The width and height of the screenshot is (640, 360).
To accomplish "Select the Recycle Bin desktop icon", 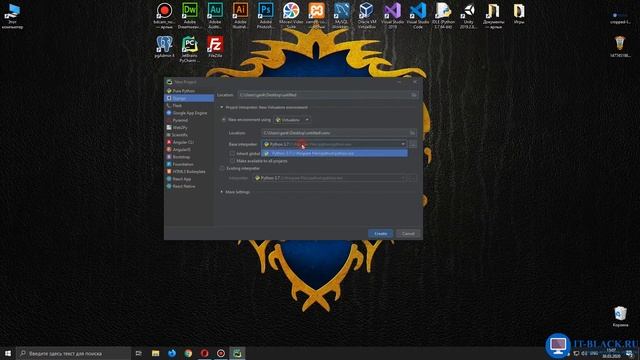I will pos(620,316).
